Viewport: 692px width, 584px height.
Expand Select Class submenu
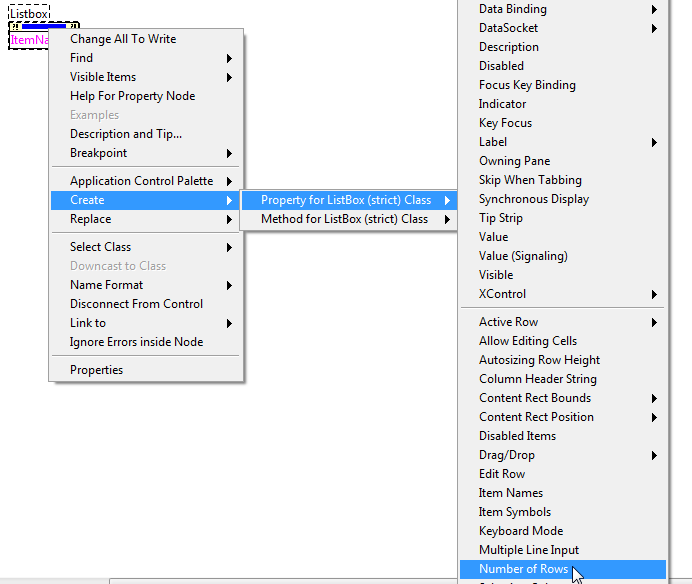[x=146, y=247]
